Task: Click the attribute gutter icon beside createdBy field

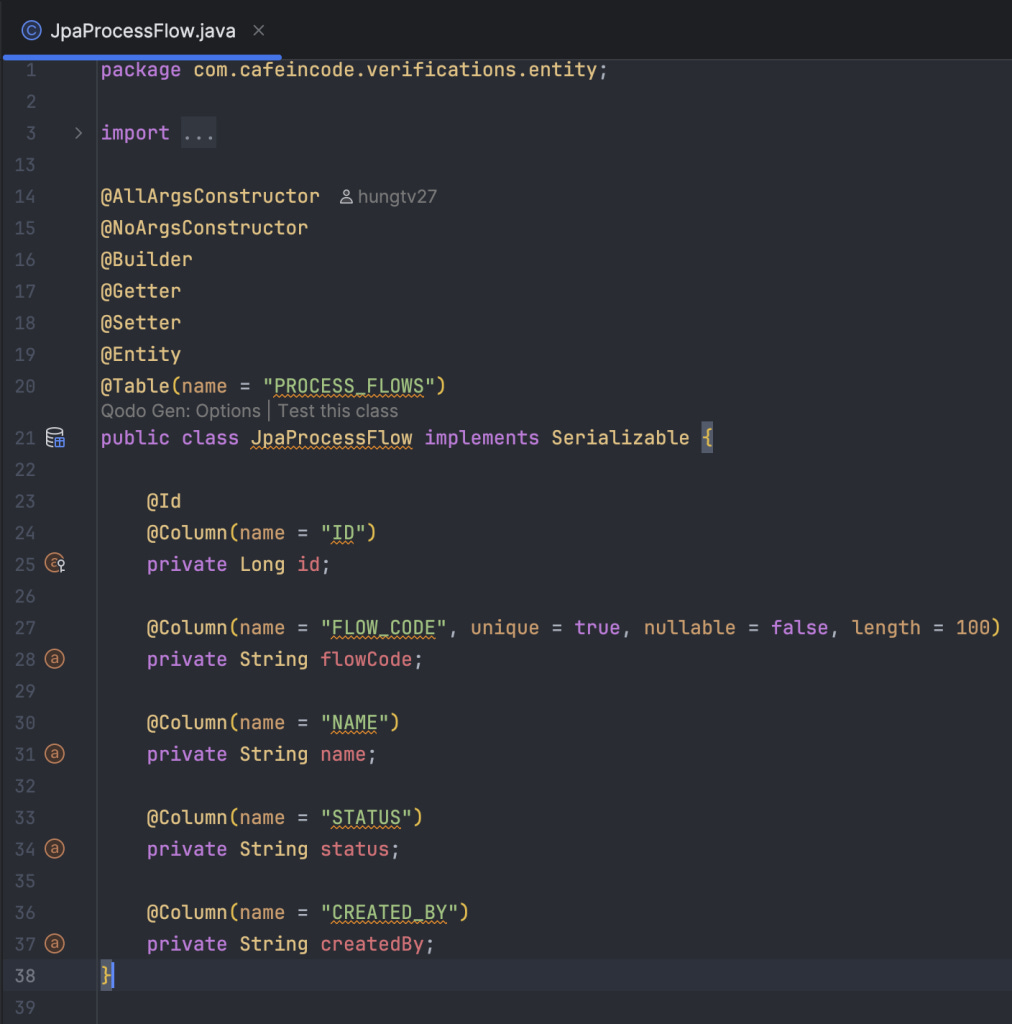Action: tap(54, 943)
